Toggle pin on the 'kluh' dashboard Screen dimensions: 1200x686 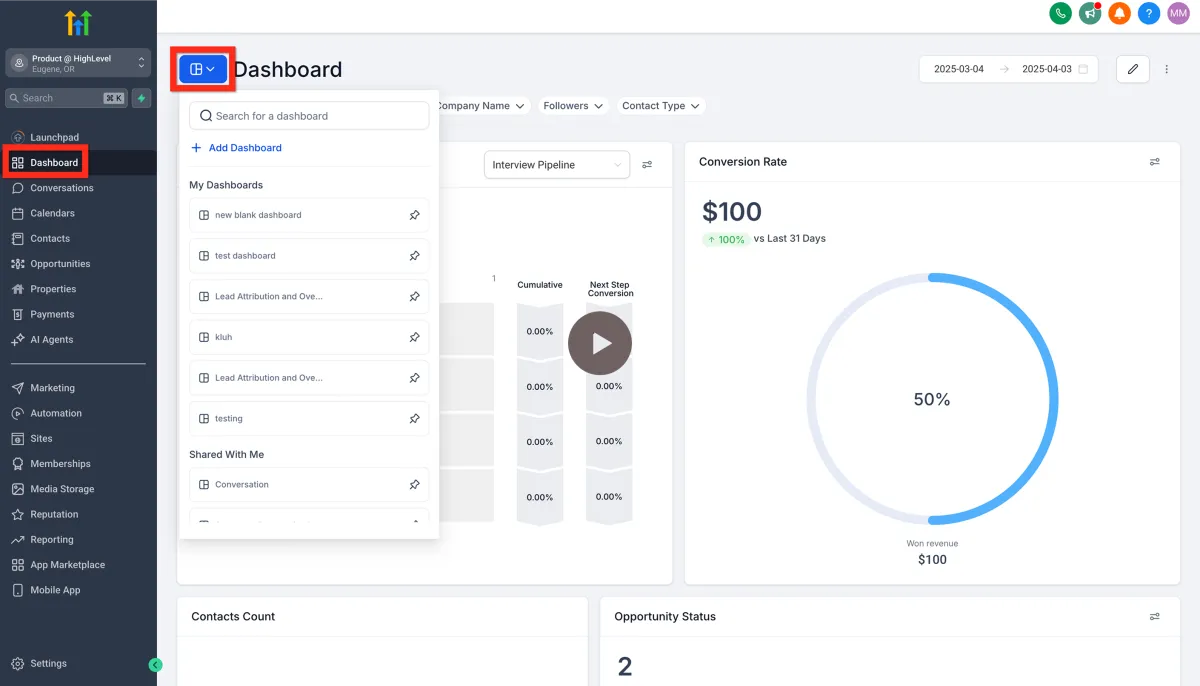coord(414,337)
